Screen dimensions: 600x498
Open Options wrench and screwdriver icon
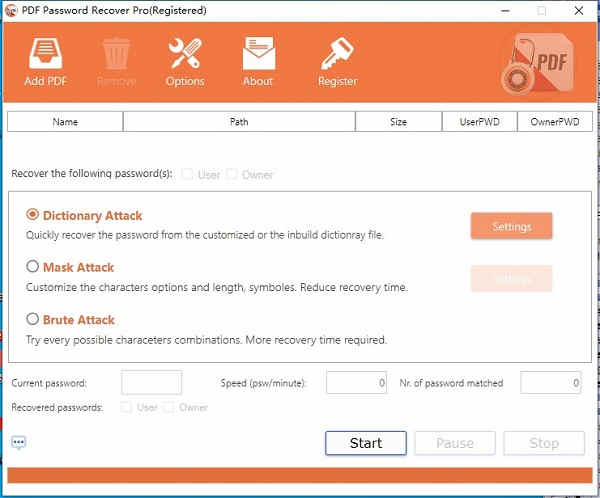pyautogui.click(x=185, y=53)
